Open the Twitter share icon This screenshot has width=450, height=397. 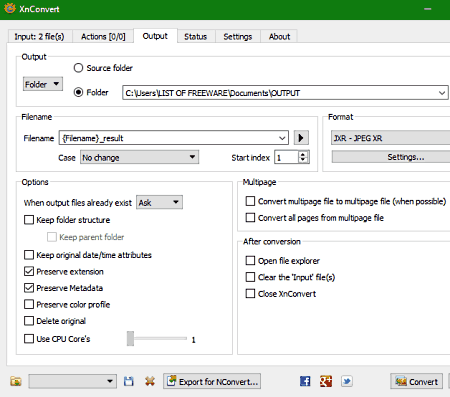click(x=347, y=381)
